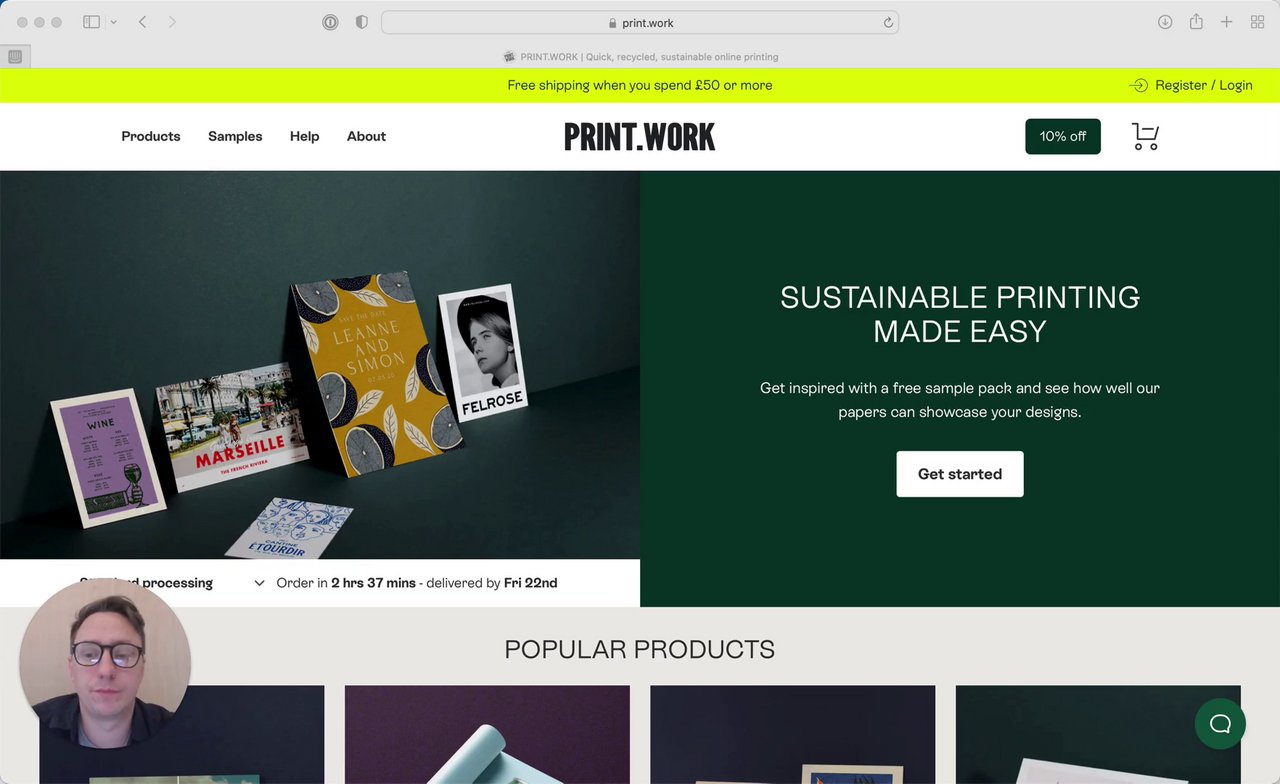
Task: Open the Products menu
Action: 151,136
